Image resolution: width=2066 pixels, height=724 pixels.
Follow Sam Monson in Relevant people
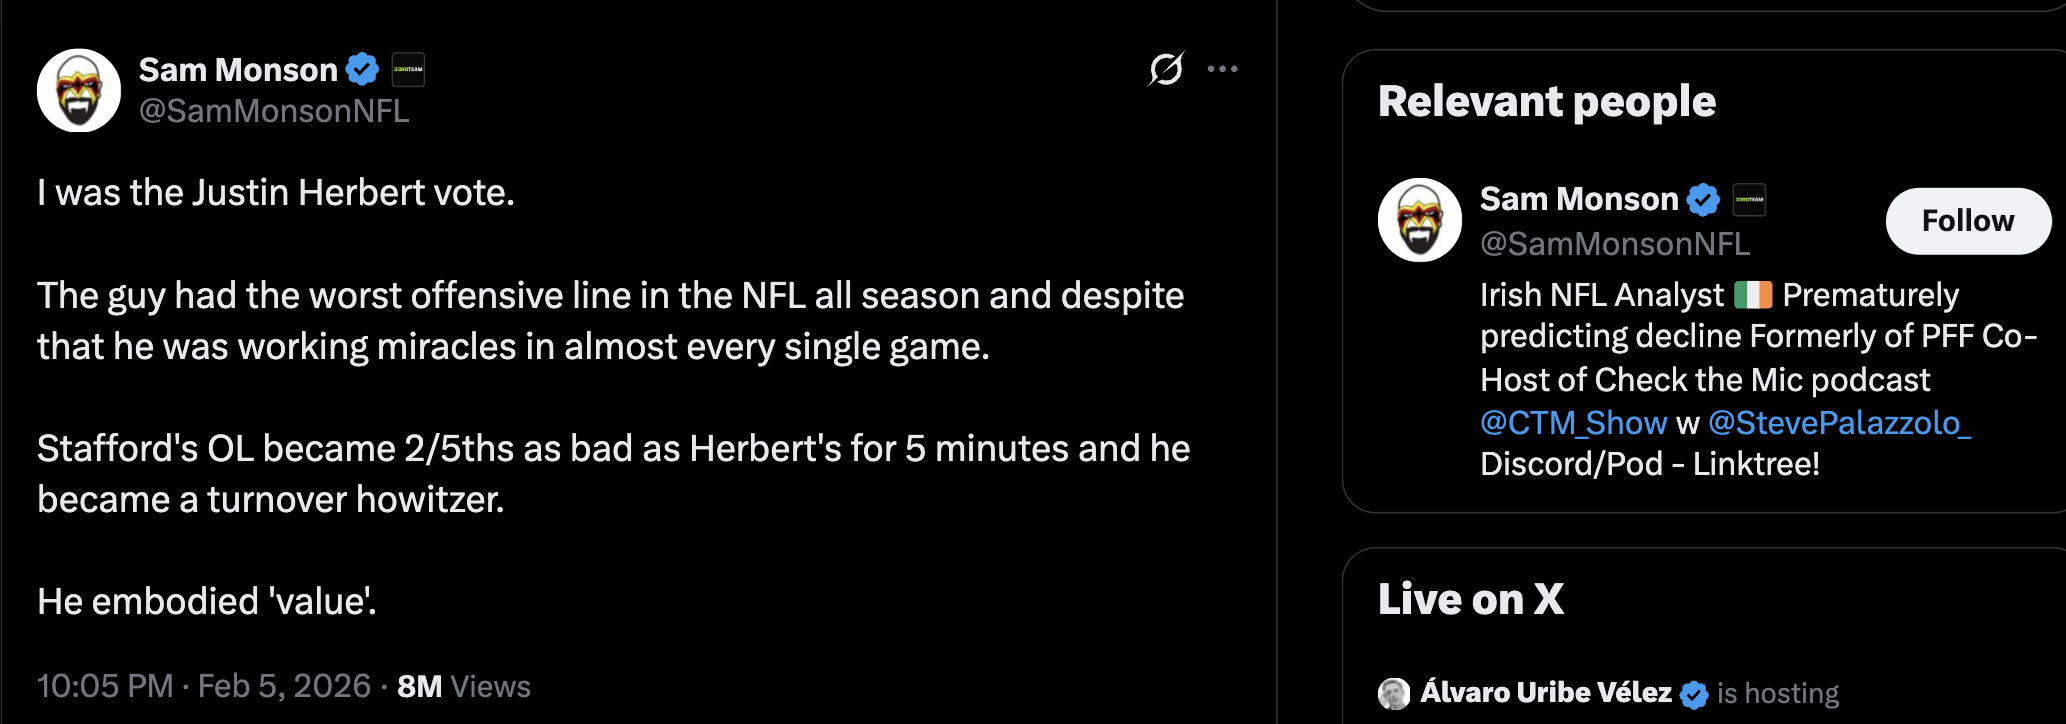point(1967,221)
